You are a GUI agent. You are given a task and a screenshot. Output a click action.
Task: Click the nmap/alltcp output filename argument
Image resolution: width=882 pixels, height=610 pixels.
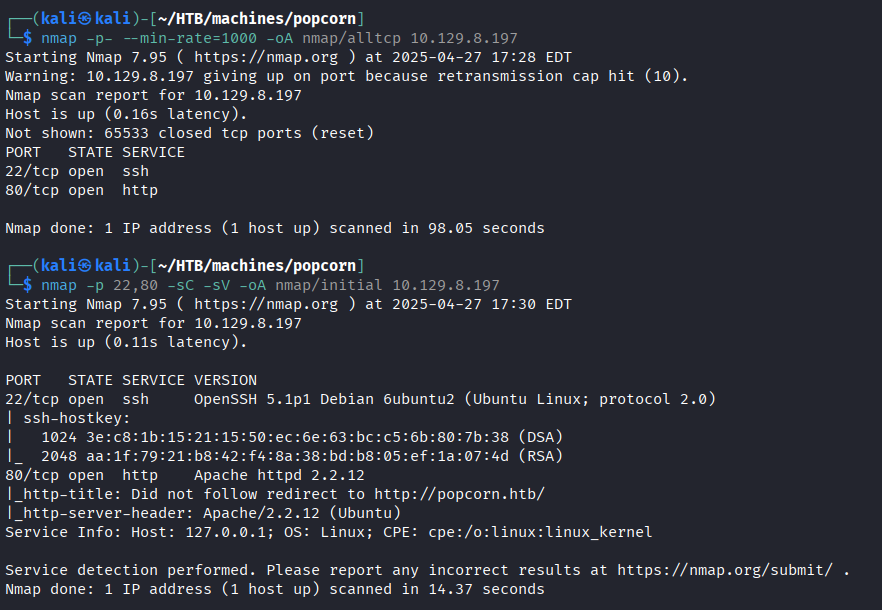coord(352,38)
